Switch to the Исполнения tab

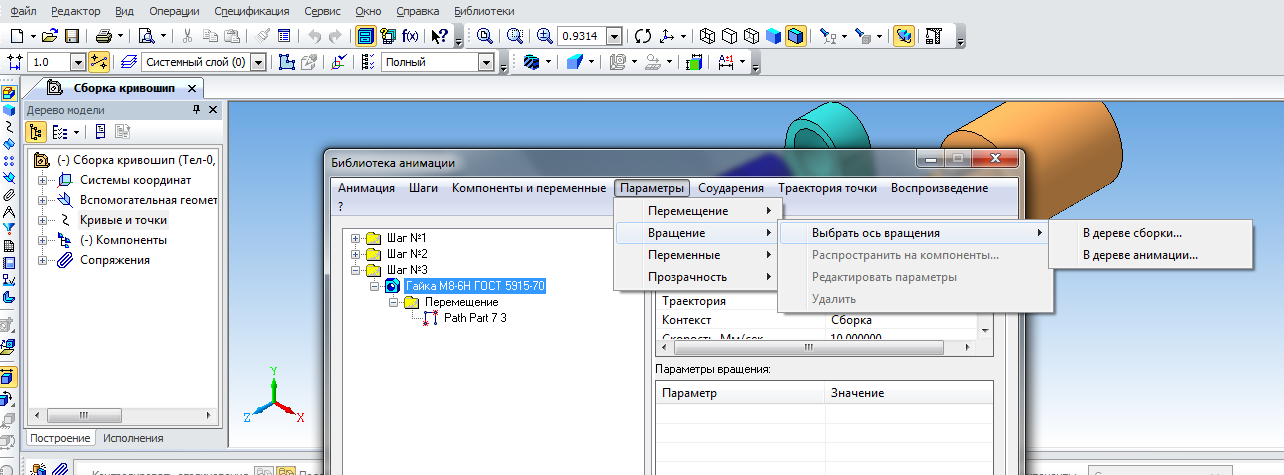[134, 438]
